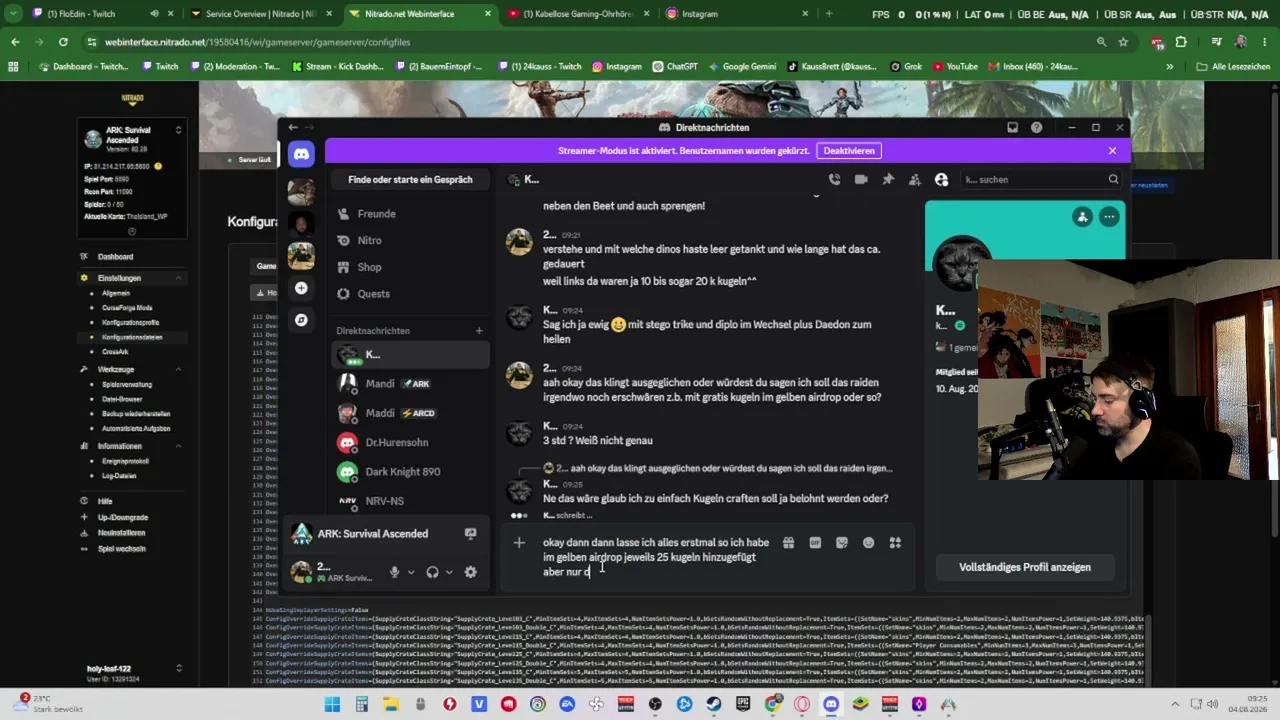Image resolution: width=1280 pixels, height=720 pixels.
Task: Add friends to the direct message
Action: [914, 180]
